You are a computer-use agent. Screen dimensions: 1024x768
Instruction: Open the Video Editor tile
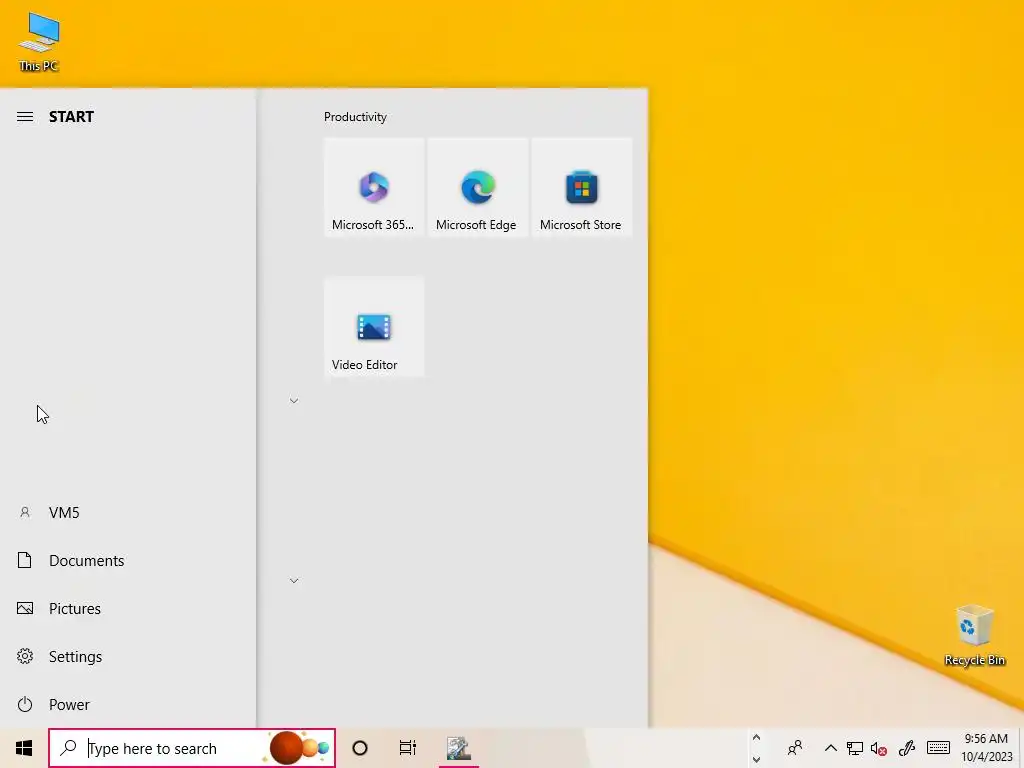click(374, 327)
